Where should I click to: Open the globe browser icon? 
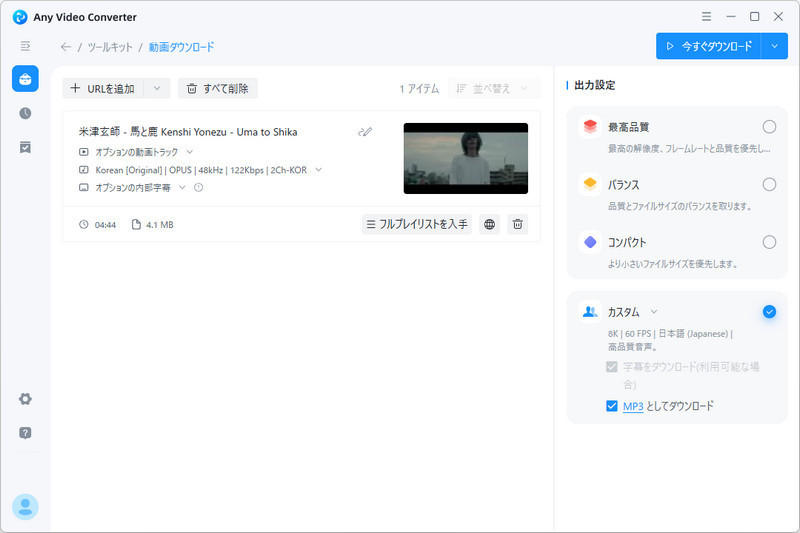pos(489,224)
